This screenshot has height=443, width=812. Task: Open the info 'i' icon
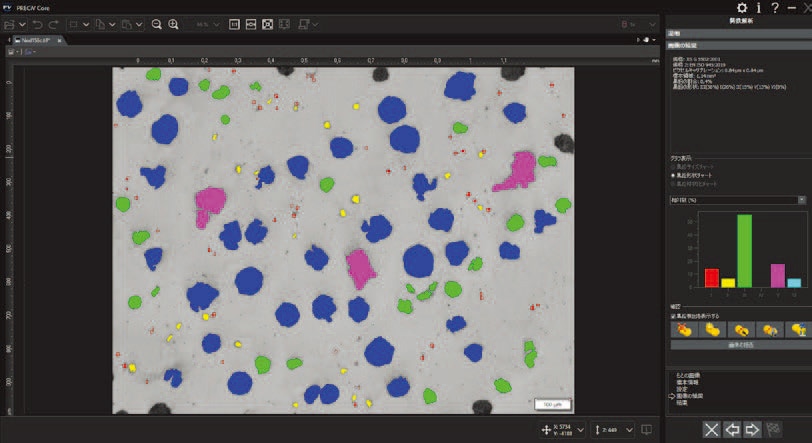point(759,8)
